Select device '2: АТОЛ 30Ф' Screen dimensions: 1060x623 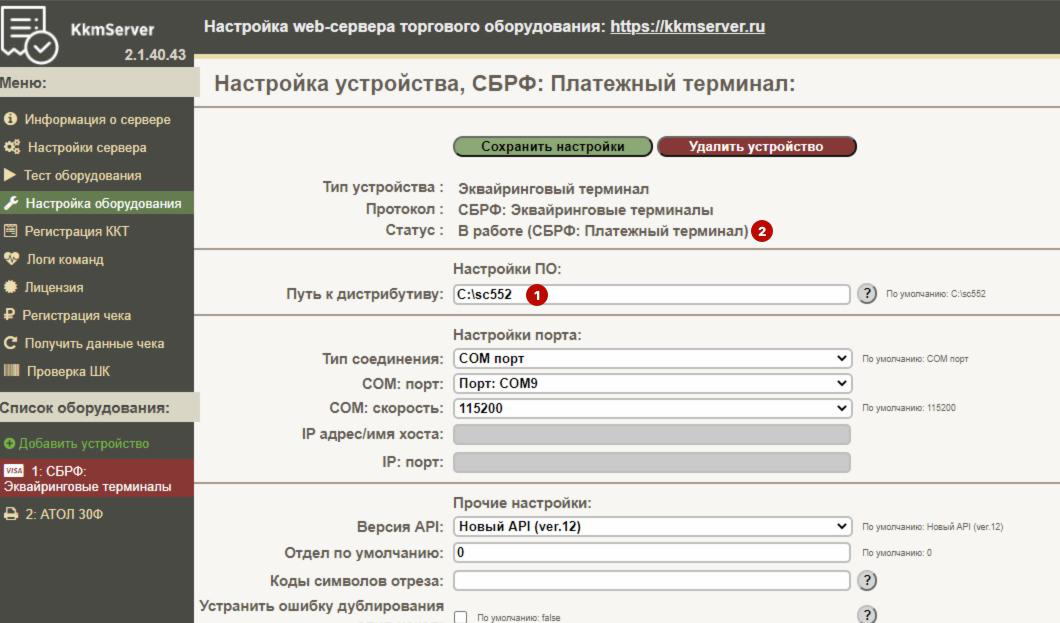point(97,514)
